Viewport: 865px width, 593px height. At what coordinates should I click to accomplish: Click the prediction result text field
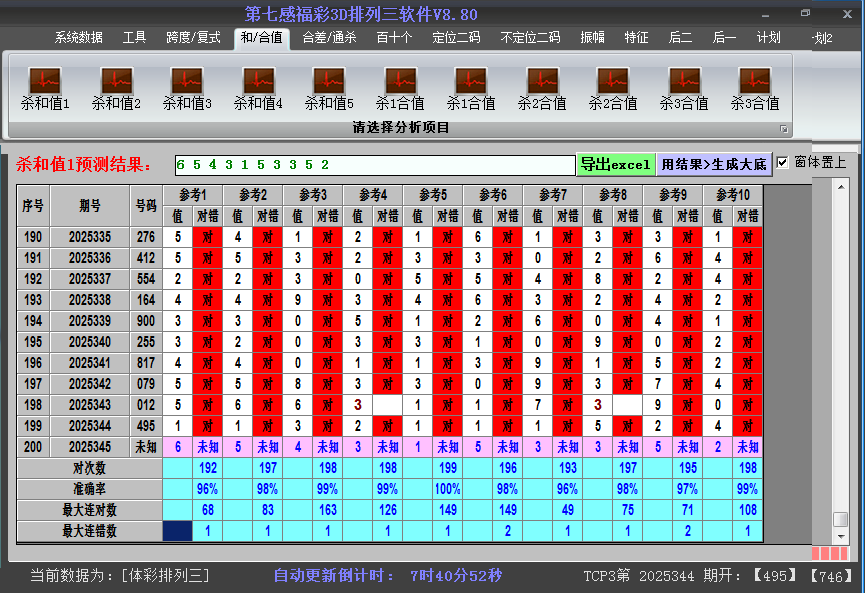point(373,164)
